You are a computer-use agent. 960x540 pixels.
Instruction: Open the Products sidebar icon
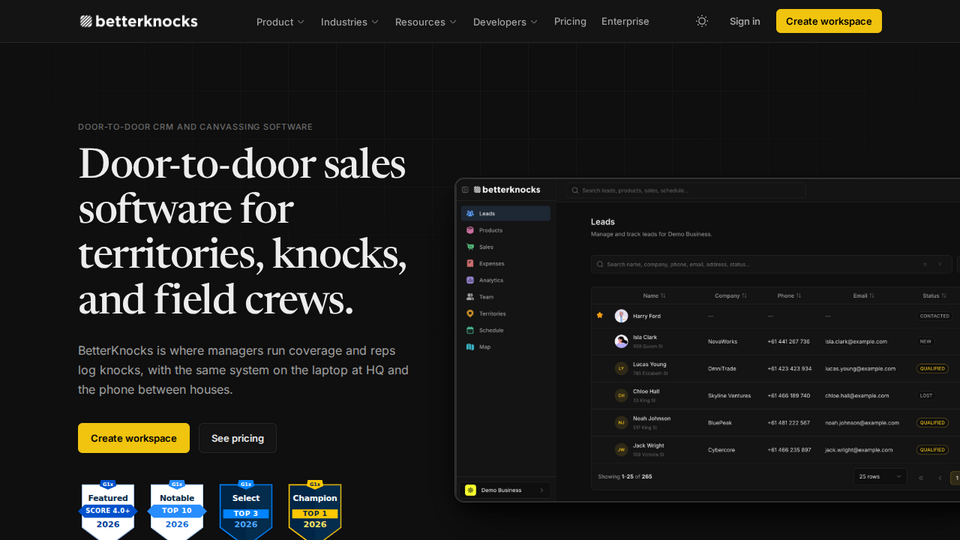point(470,230)
